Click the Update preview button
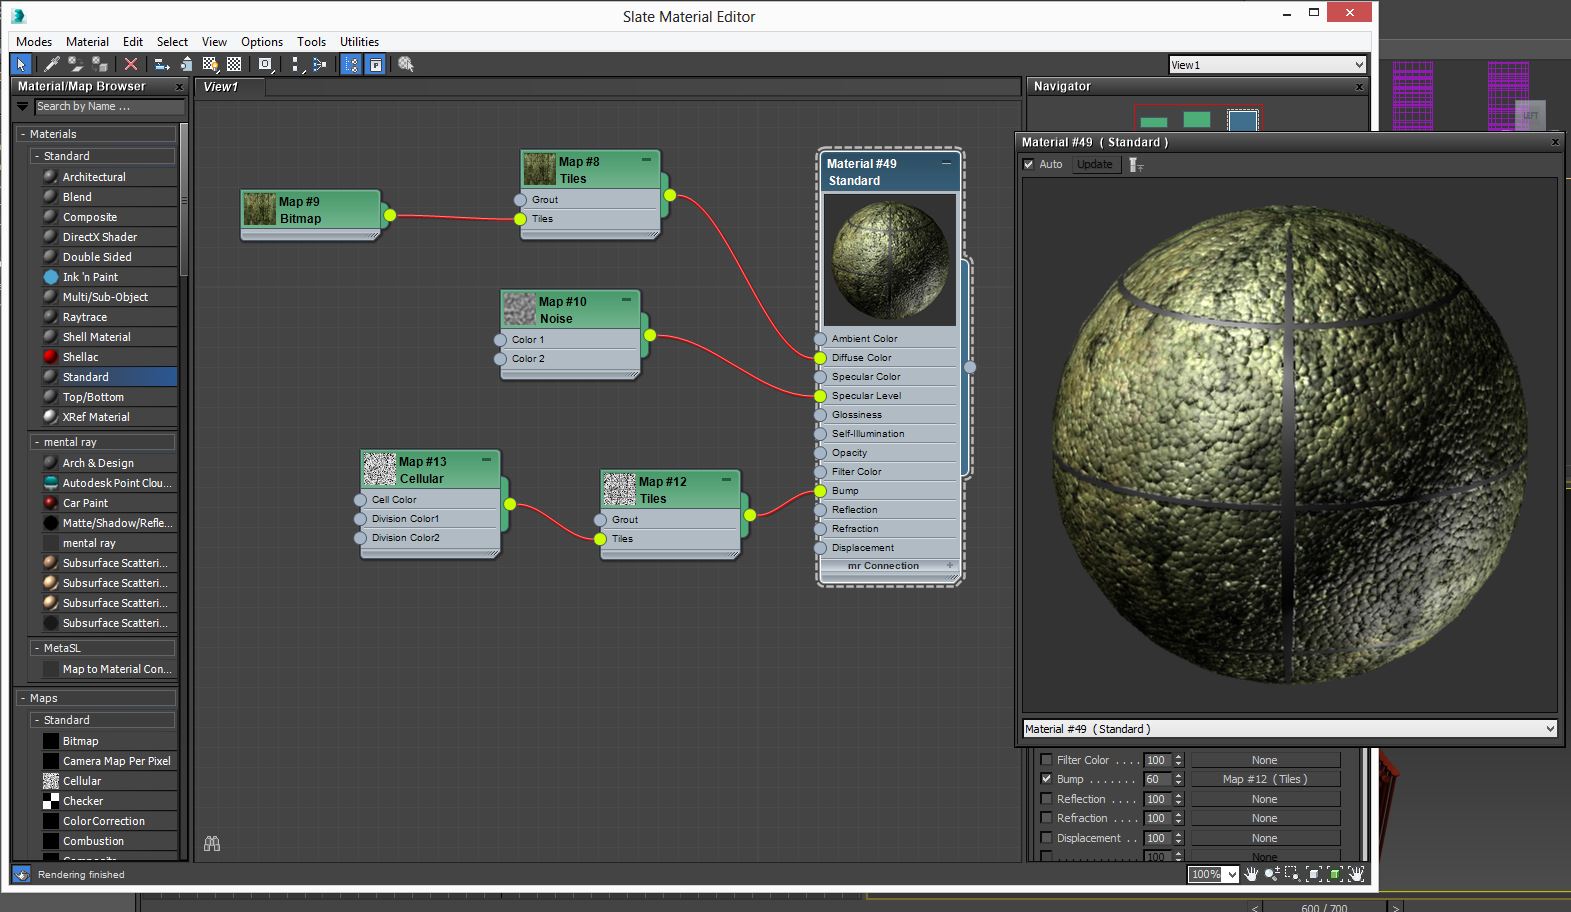This screenshot has height=912, width=1571. [1094, 164]
